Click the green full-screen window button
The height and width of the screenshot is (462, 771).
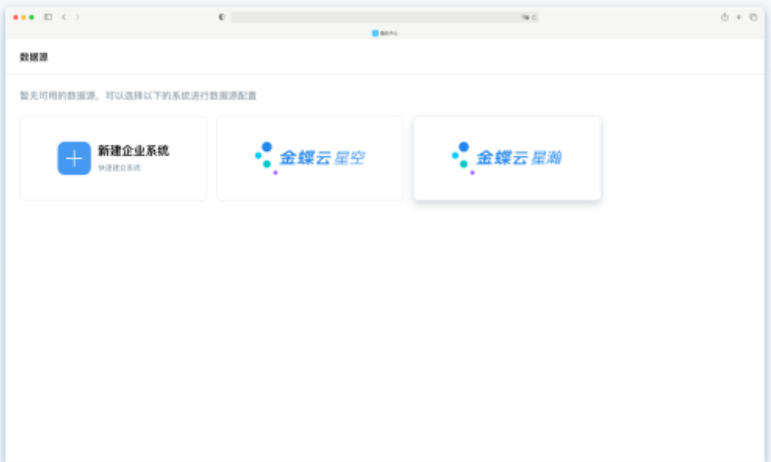click(31, 17)
